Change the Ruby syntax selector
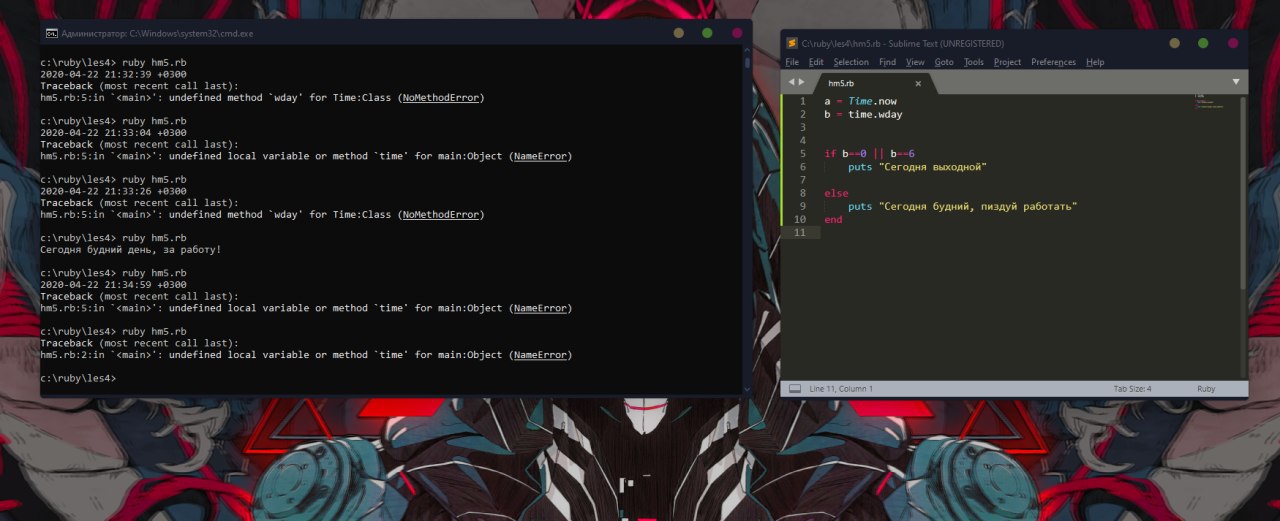1280x521 pixels. click(1206, 388)
